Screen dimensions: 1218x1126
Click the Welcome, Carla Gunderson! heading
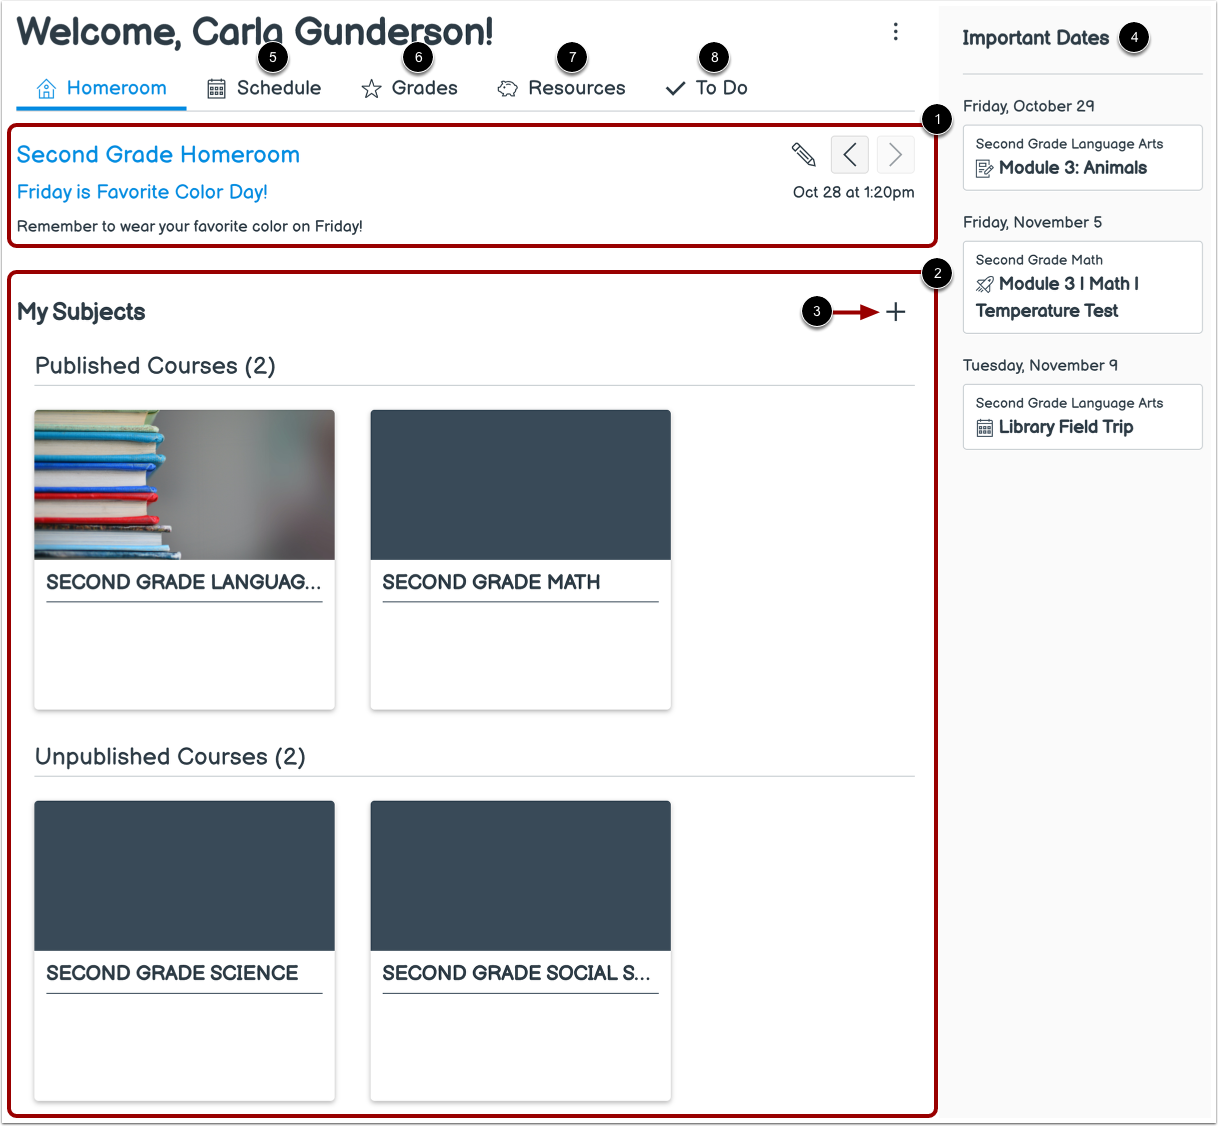coord(255,32)
